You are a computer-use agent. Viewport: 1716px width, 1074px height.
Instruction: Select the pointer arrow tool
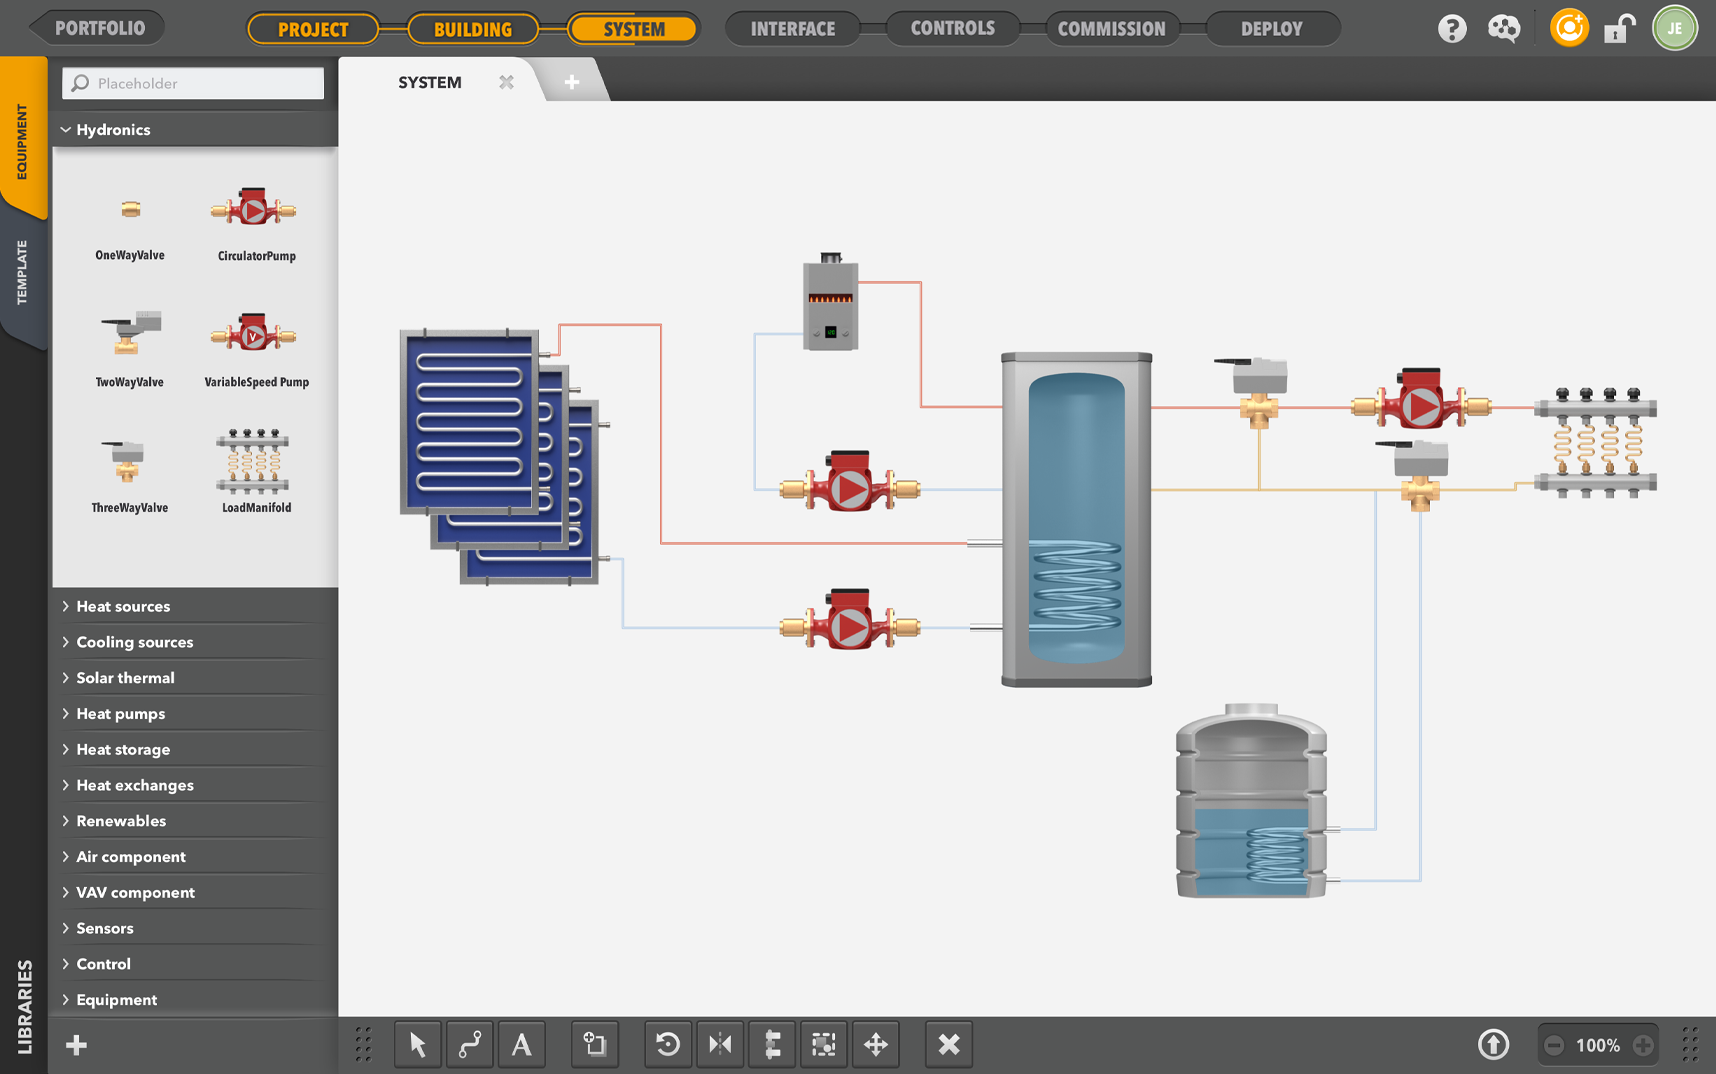(x=418, y=1045)
